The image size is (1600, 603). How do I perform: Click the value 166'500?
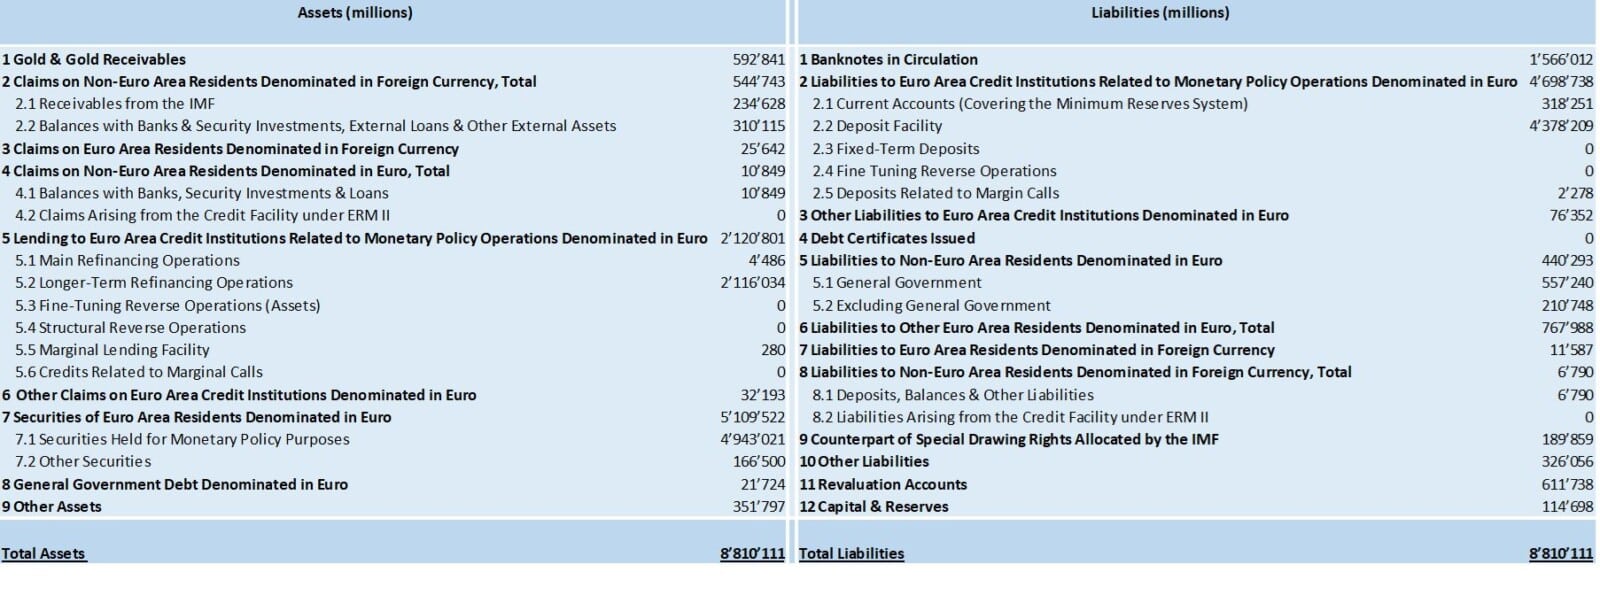coord(759,462)
